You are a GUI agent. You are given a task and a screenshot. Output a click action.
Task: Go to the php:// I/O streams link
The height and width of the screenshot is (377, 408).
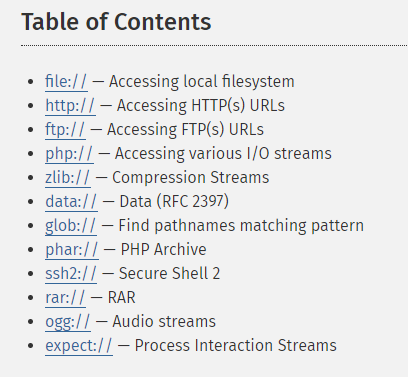click(69, 154)
